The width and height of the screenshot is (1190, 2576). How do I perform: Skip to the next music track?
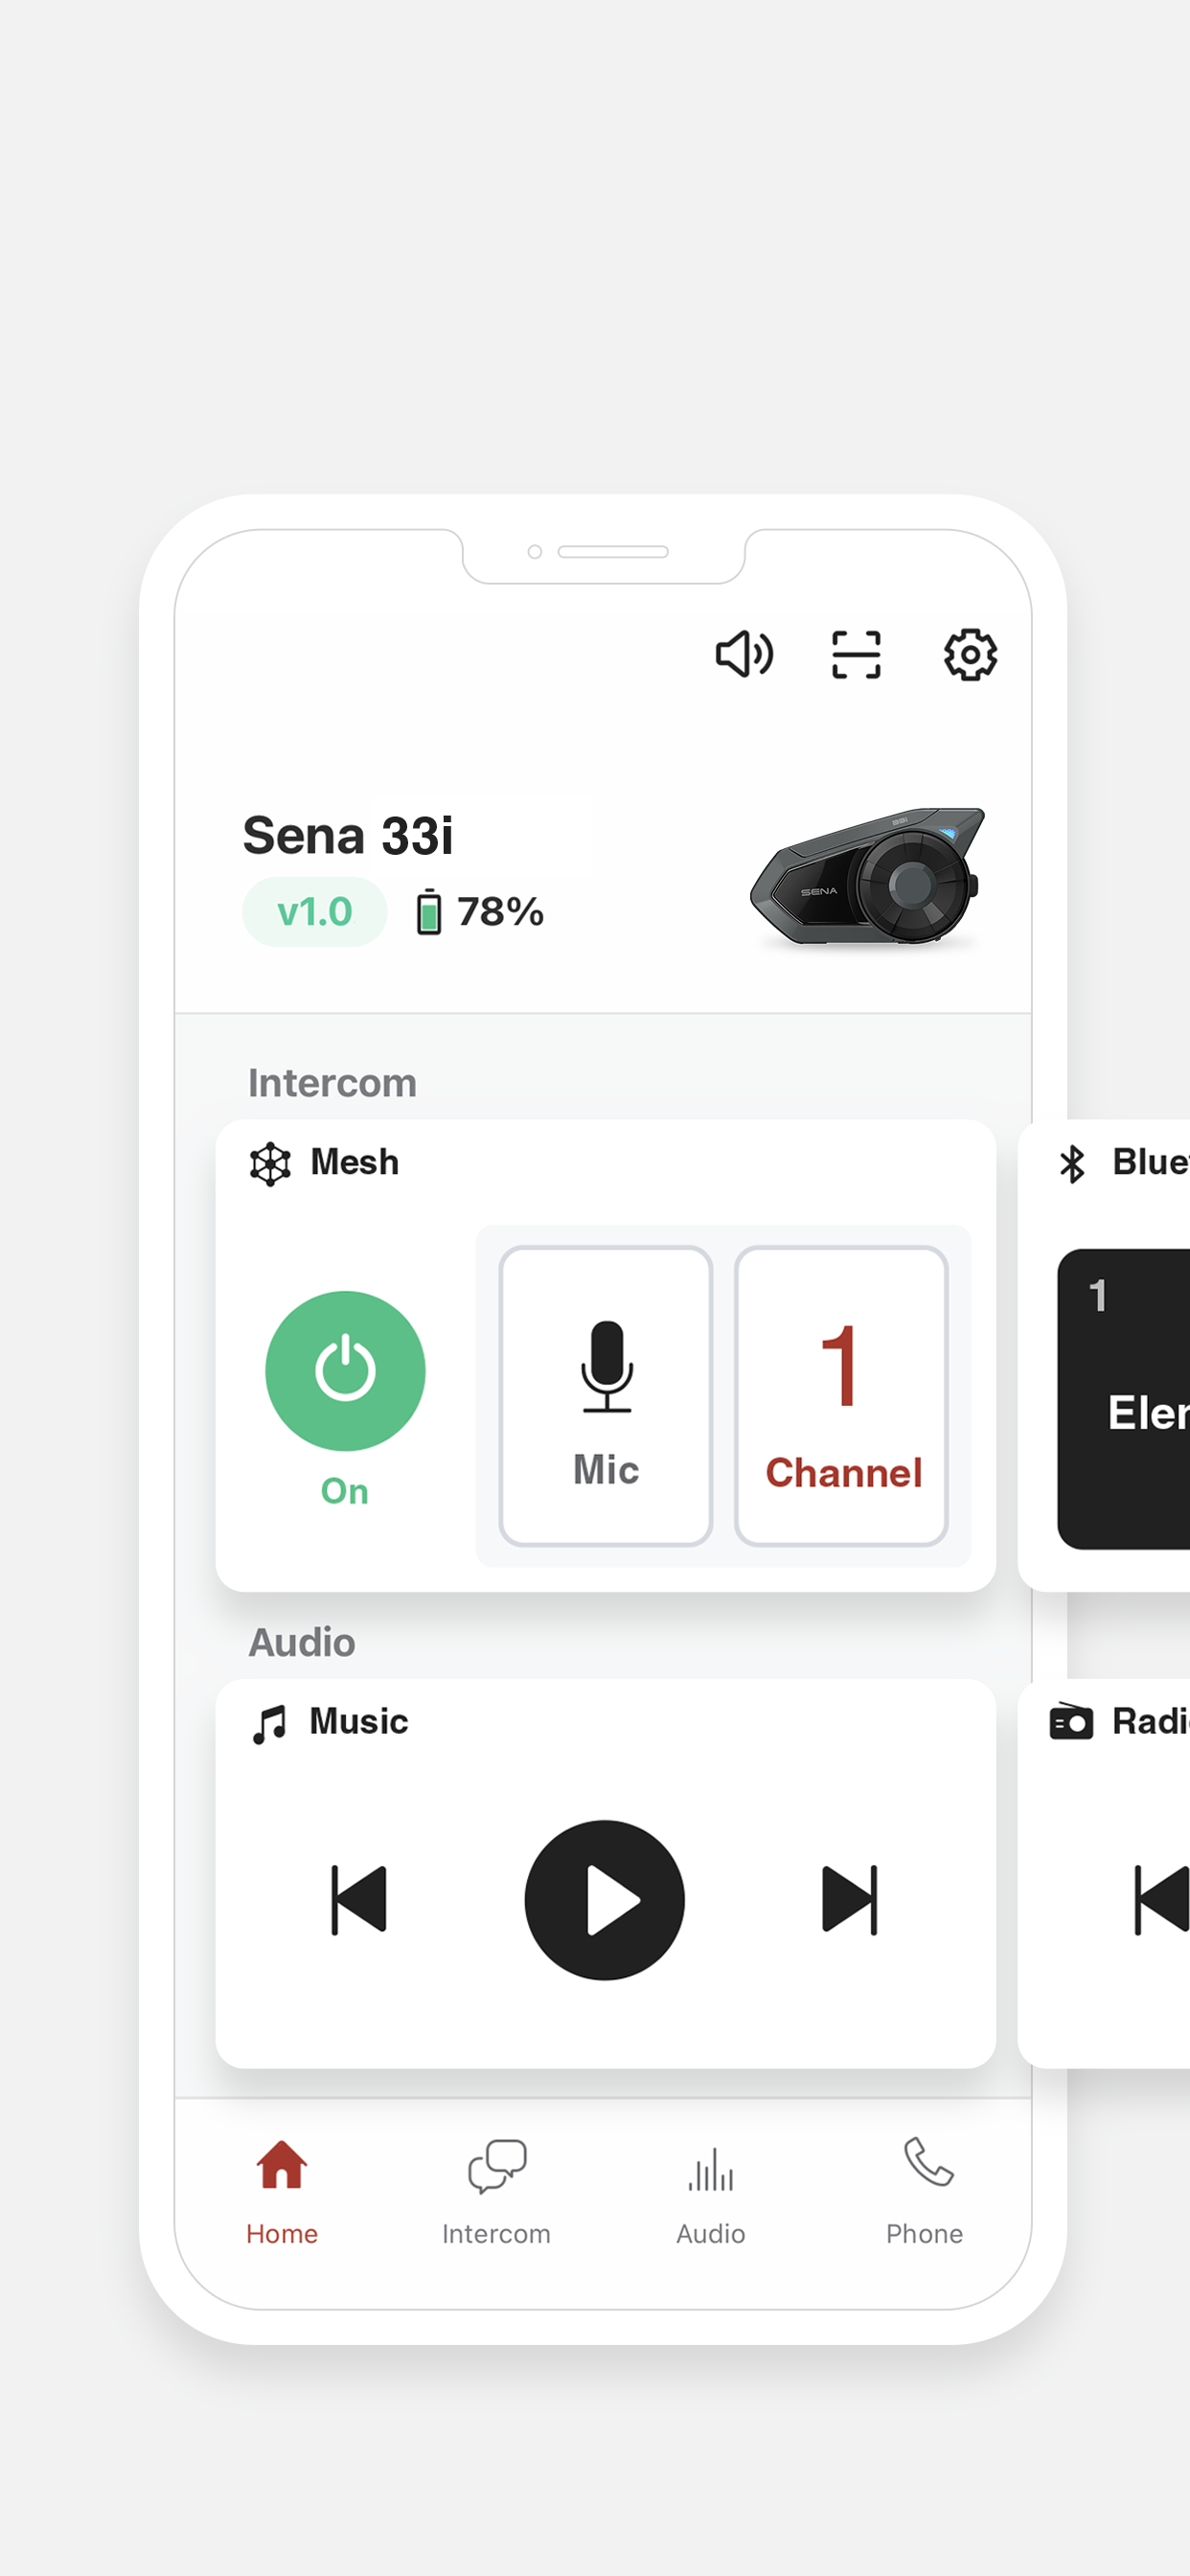(x=850, y=1900)
